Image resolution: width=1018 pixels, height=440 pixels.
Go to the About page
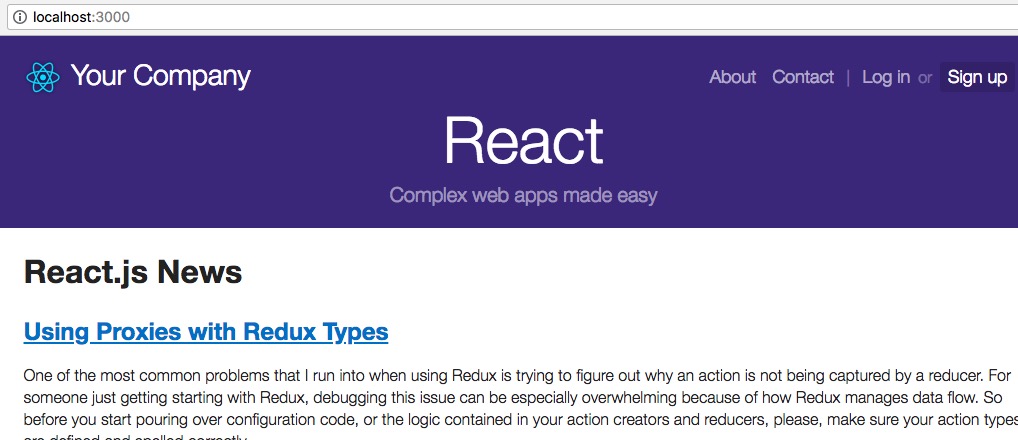tap(732, 77)
